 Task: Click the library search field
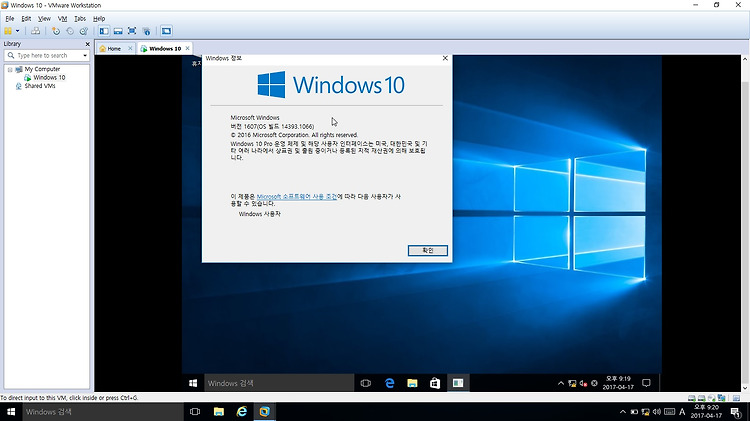tap(46, 55)
